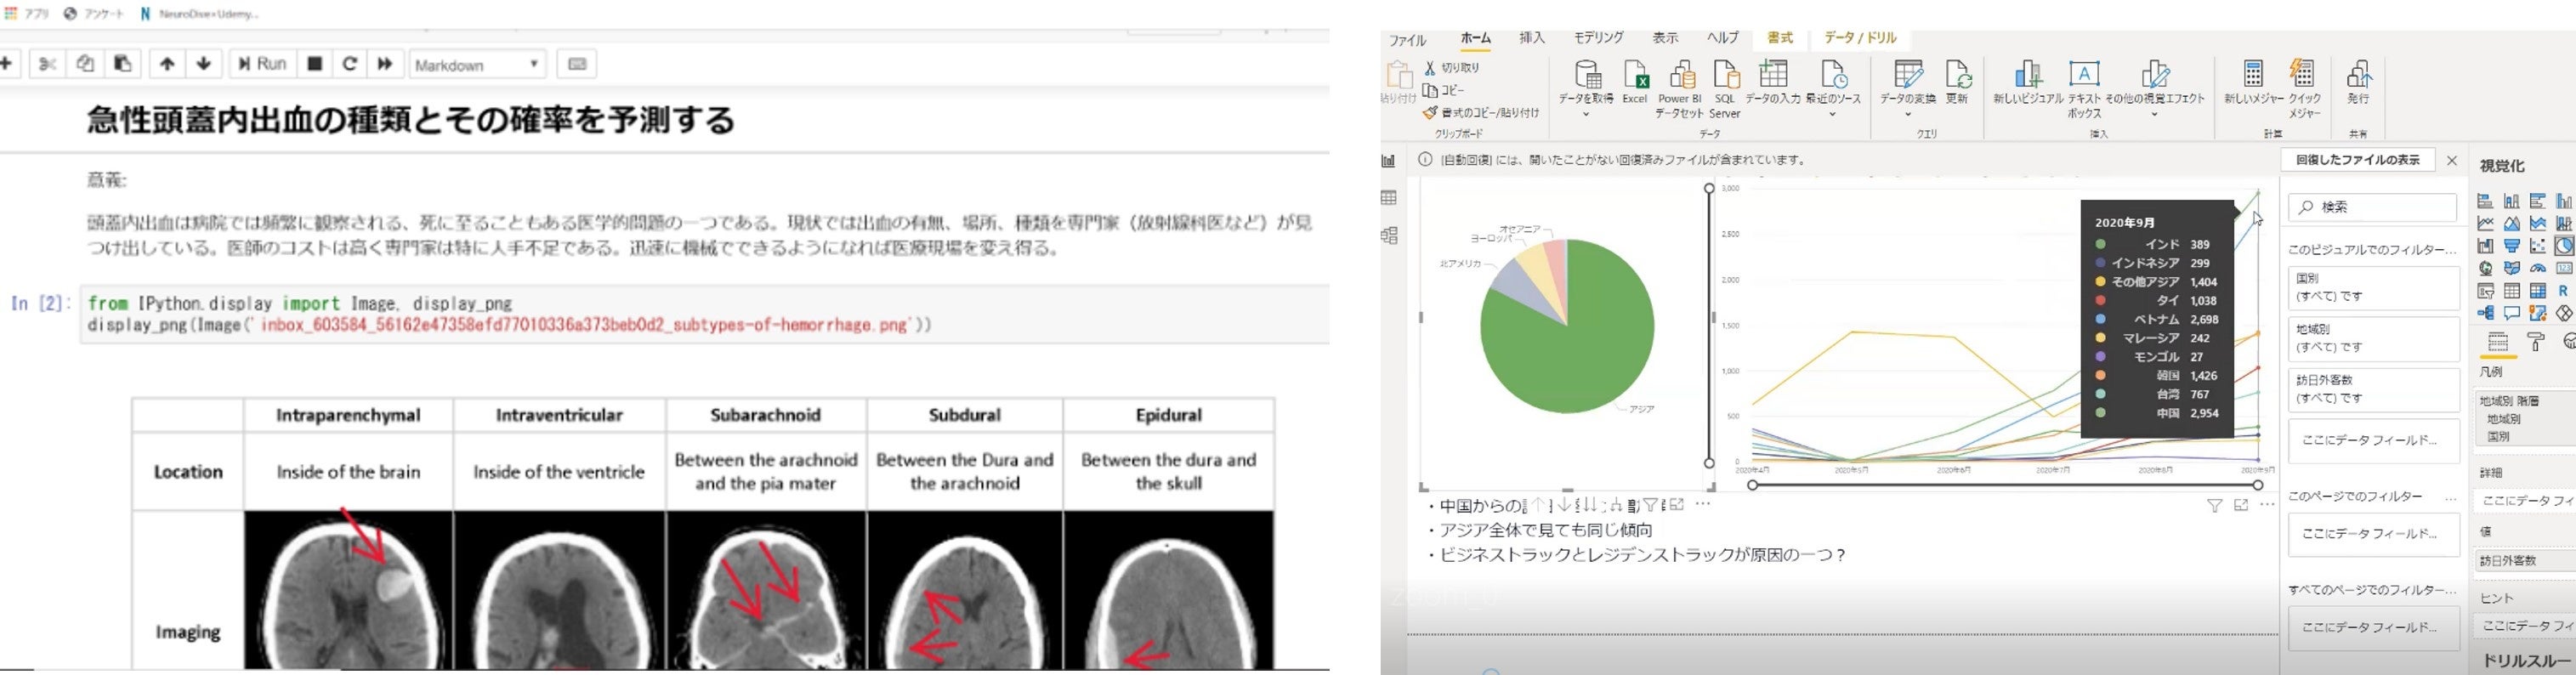Click the filter pane 検索 field

coord(2372,207)
